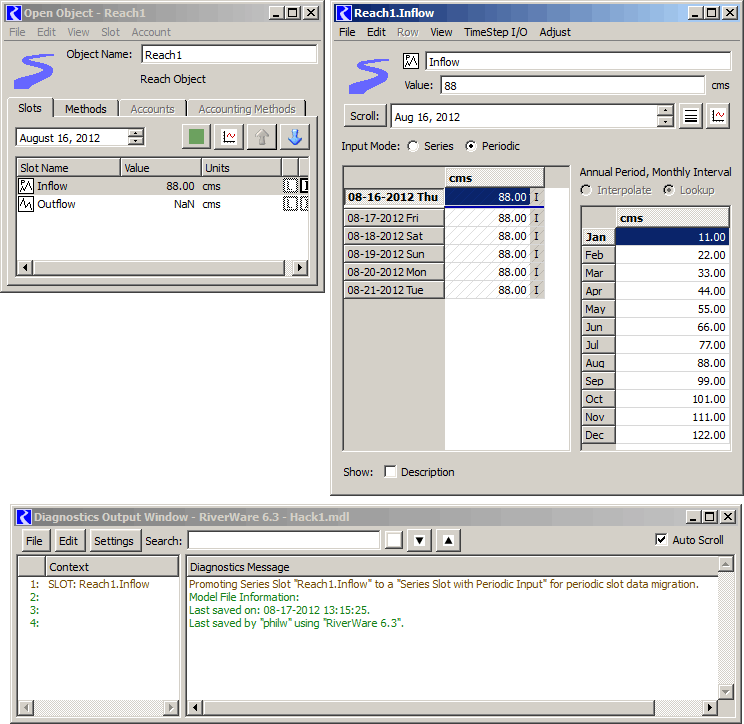Viewport: 744px width, 724px height.
Task: Click the search up arrow in Diagnostics window
Action: pyautogui.click(x=448, y=540)
